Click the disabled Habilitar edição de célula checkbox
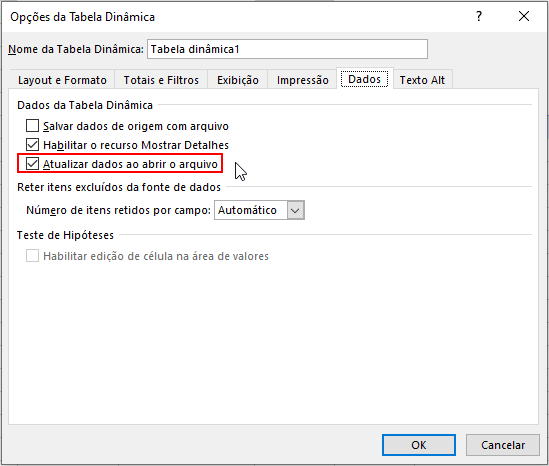Screen dimensions: 549x466 coord(32,256)
